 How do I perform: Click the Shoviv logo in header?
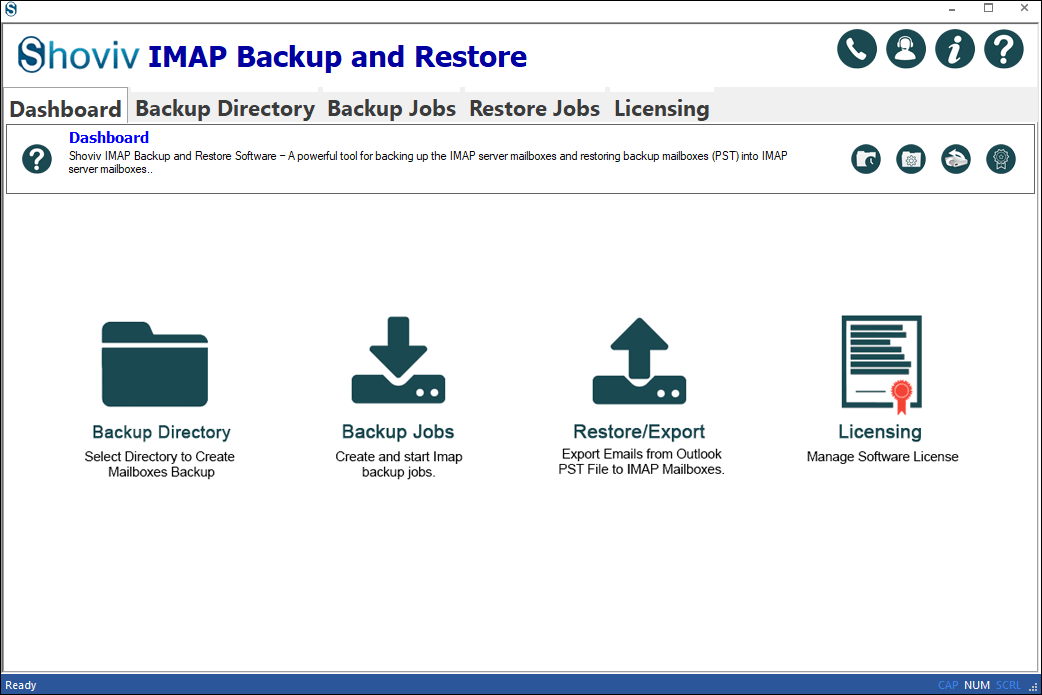pos(78,55)
